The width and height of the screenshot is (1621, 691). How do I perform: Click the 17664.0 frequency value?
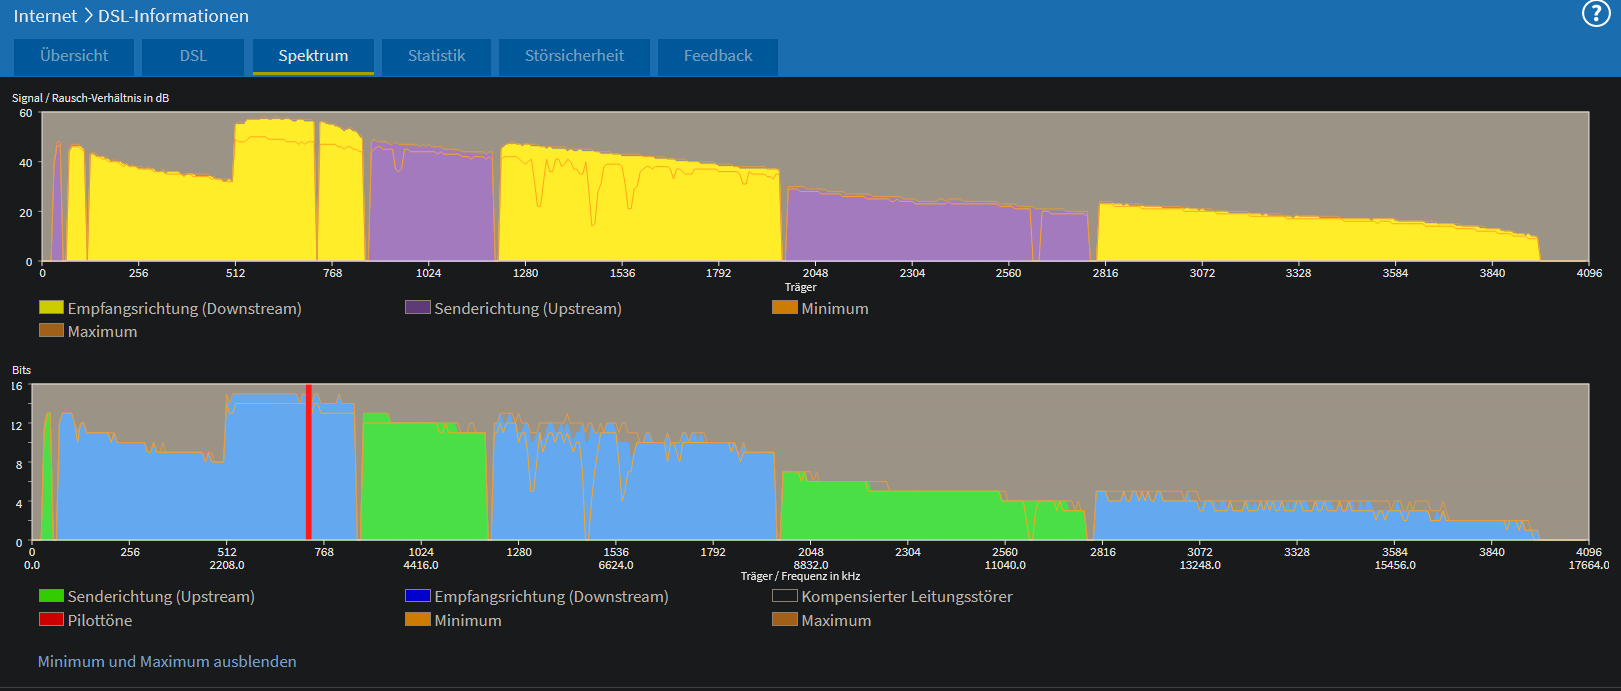pos(1589,565)
